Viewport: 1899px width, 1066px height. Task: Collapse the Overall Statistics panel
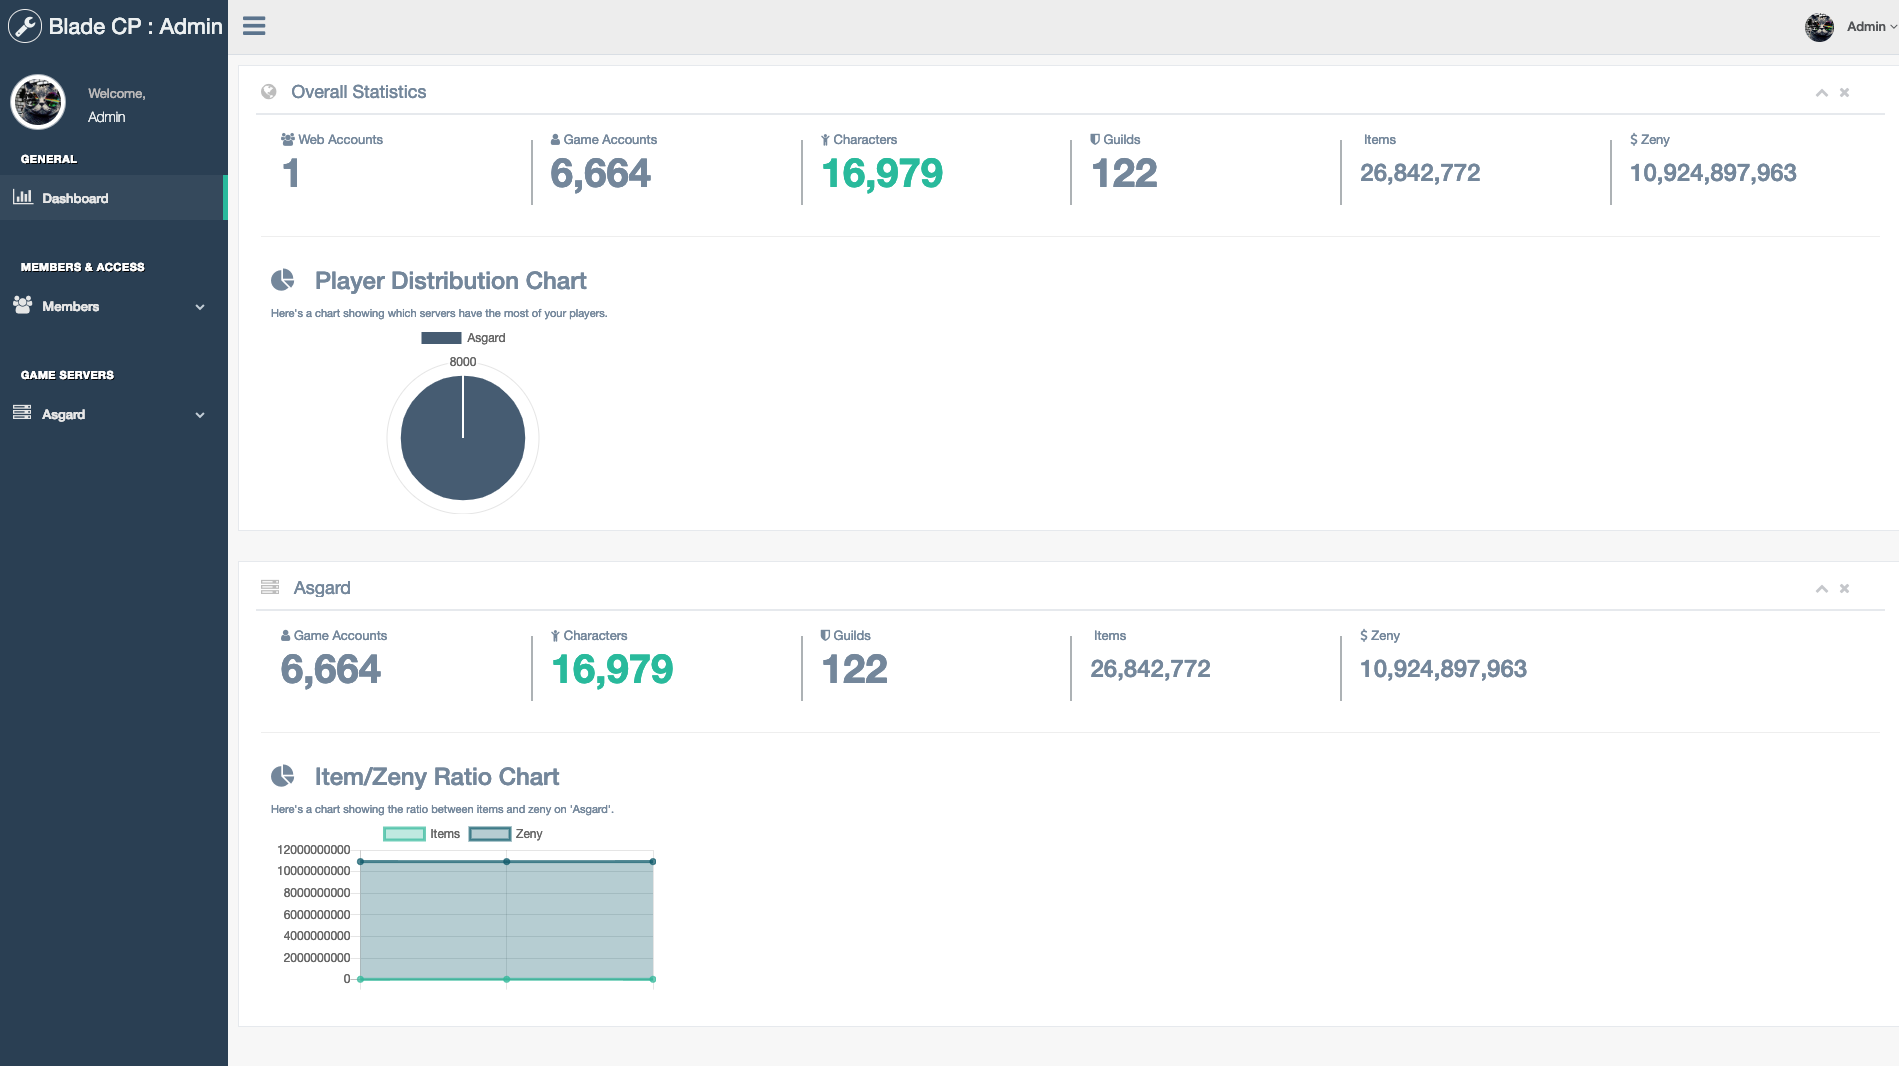tap(1822, 93)
